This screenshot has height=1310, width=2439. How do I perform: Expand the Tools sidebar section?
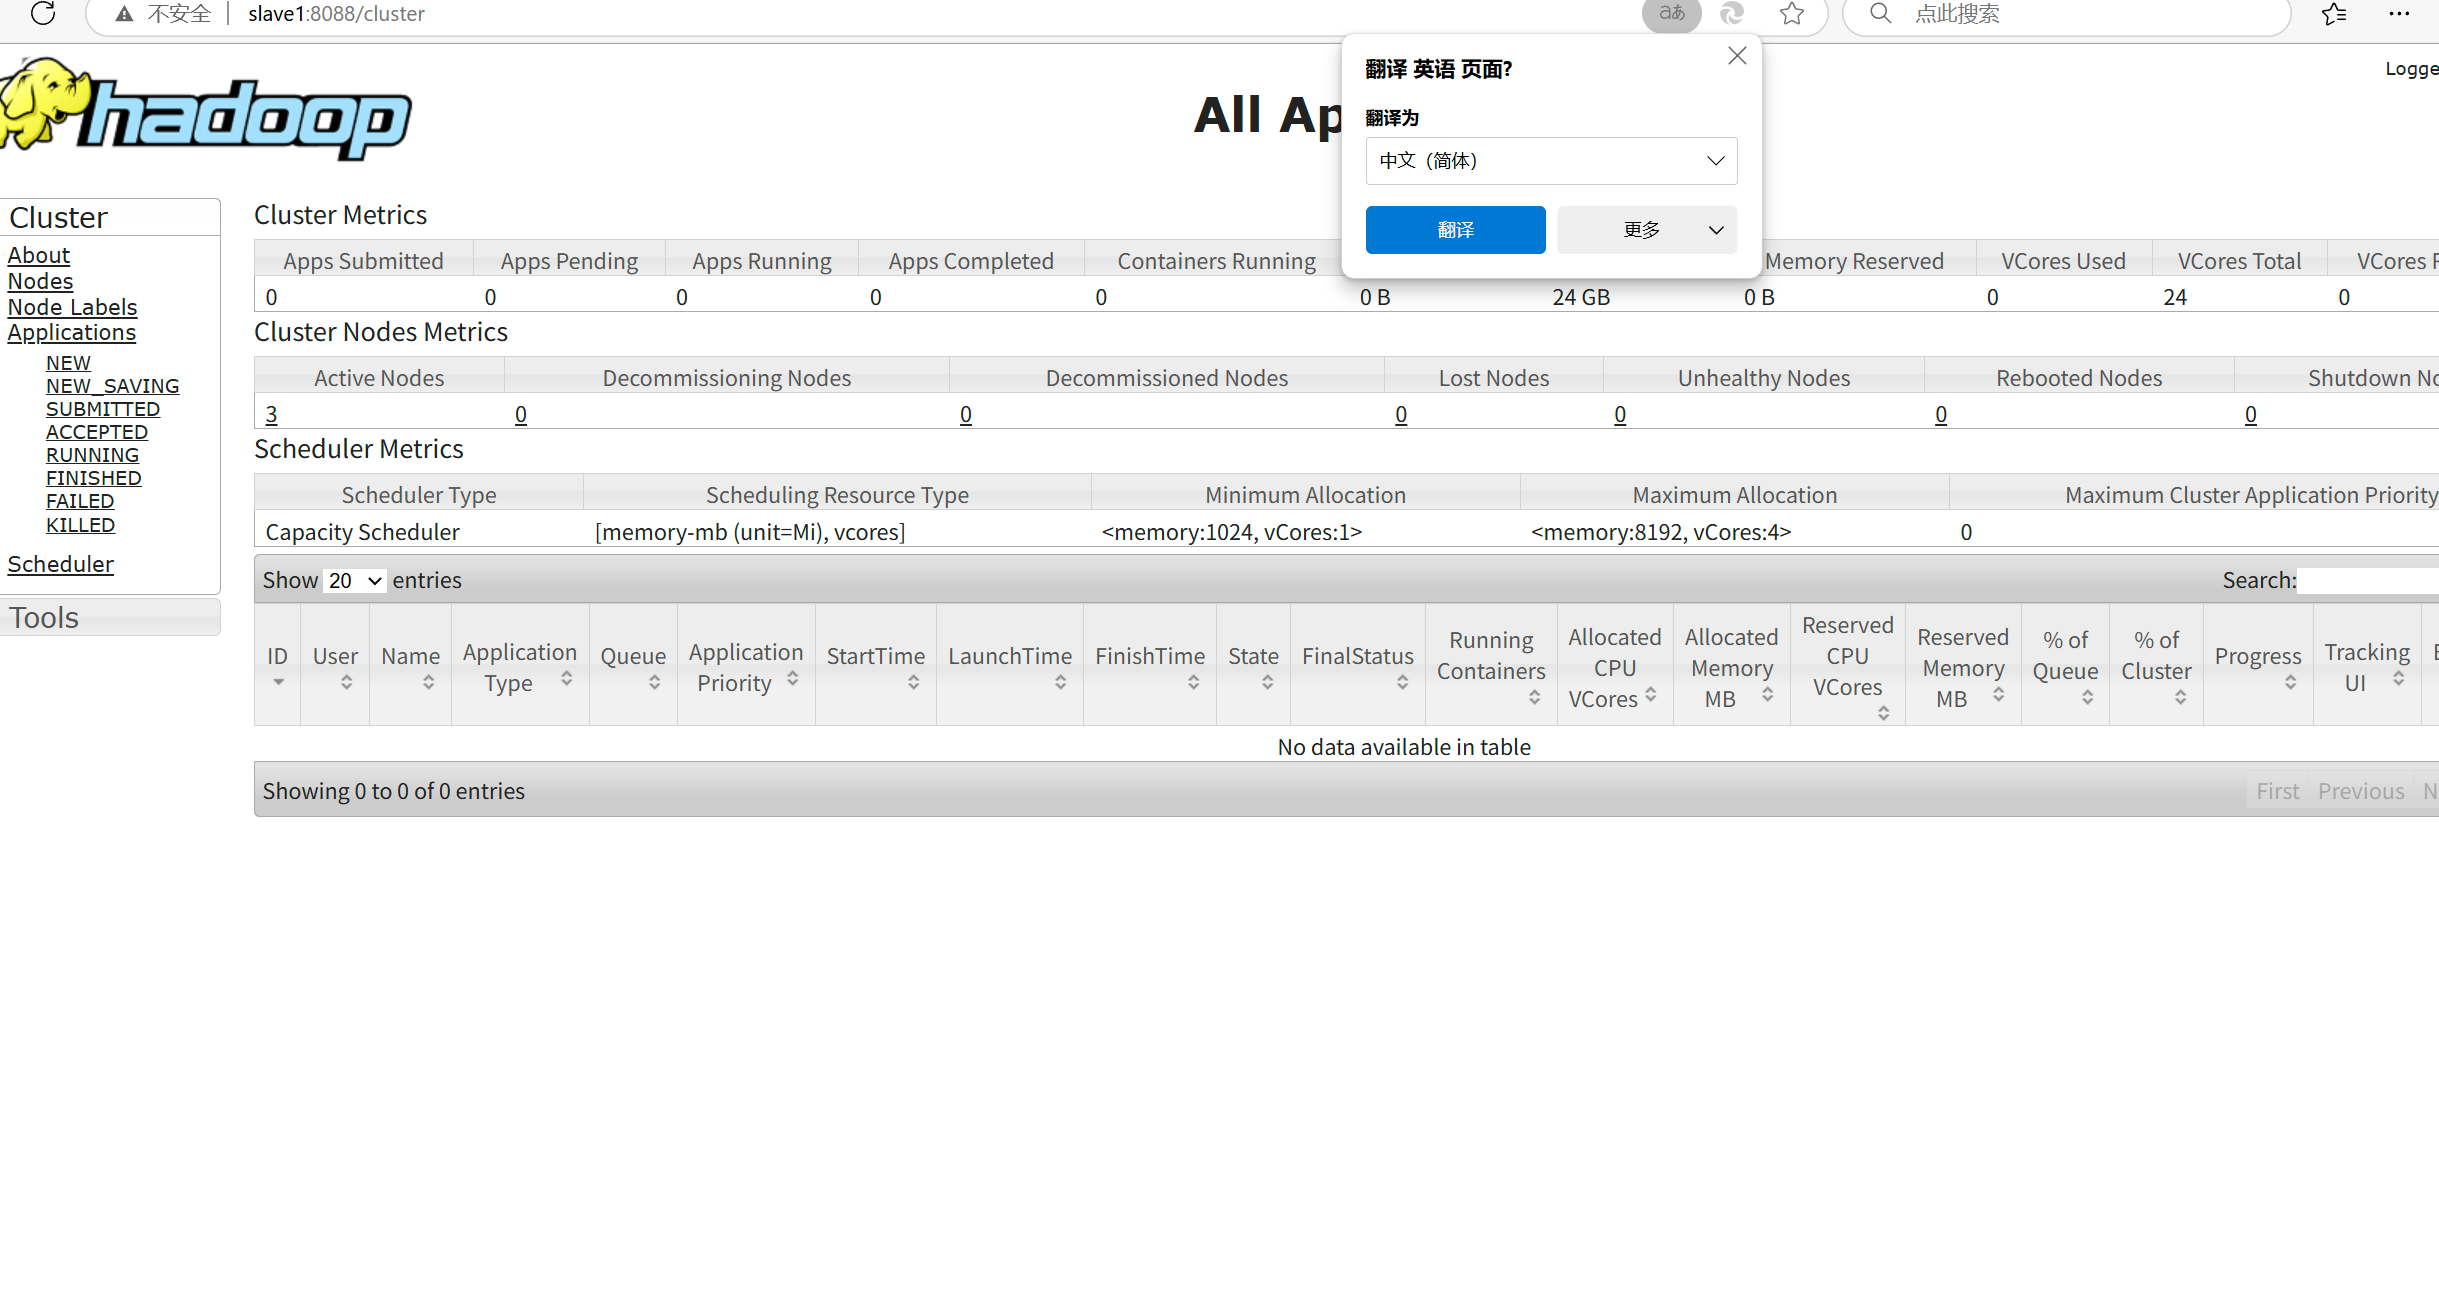pyautogui.click(x=45, y=617)
